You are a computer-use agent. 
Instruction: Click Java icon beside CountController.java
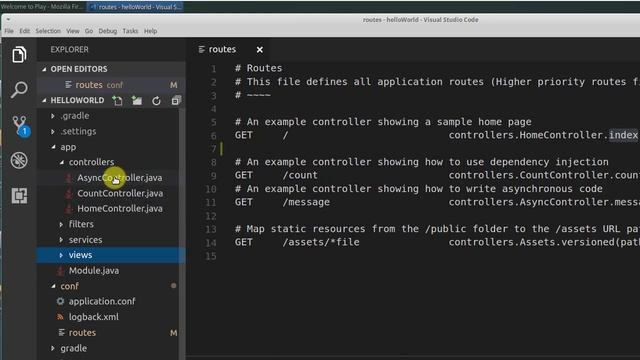pos(69,193)
